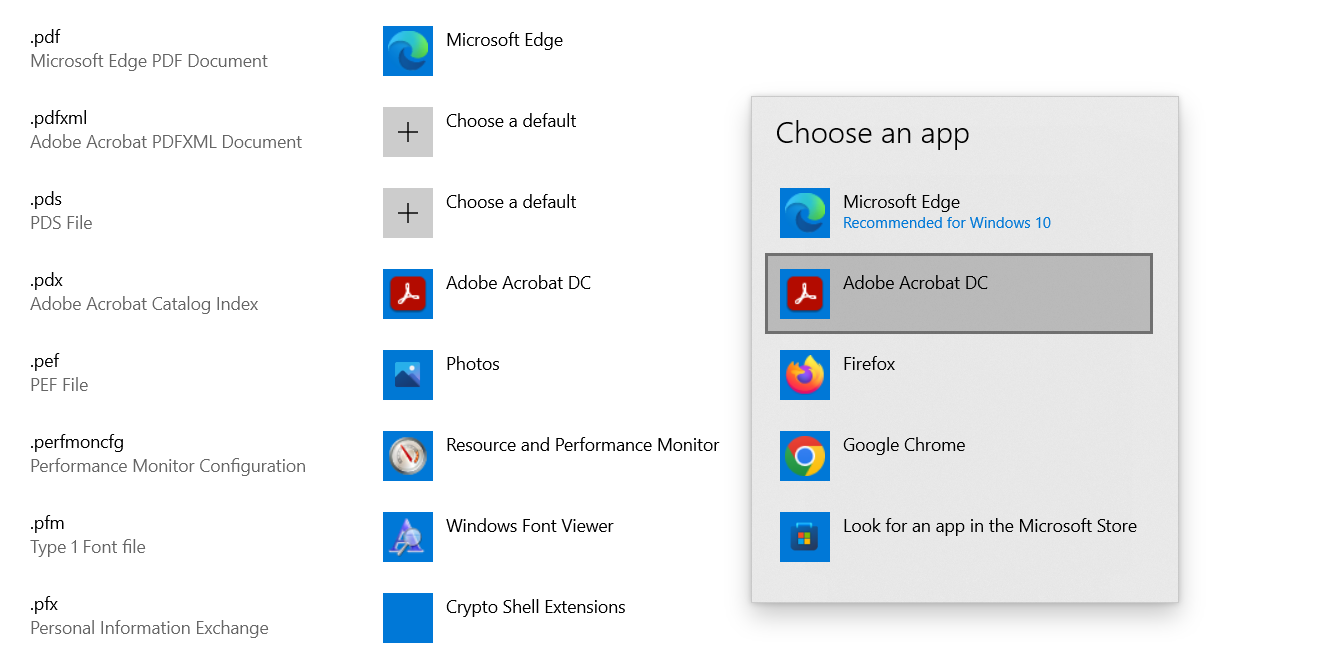1330x647 pixels.
Task: Click the Windows Font Viewer icon
Action: [x=408, y=537]
